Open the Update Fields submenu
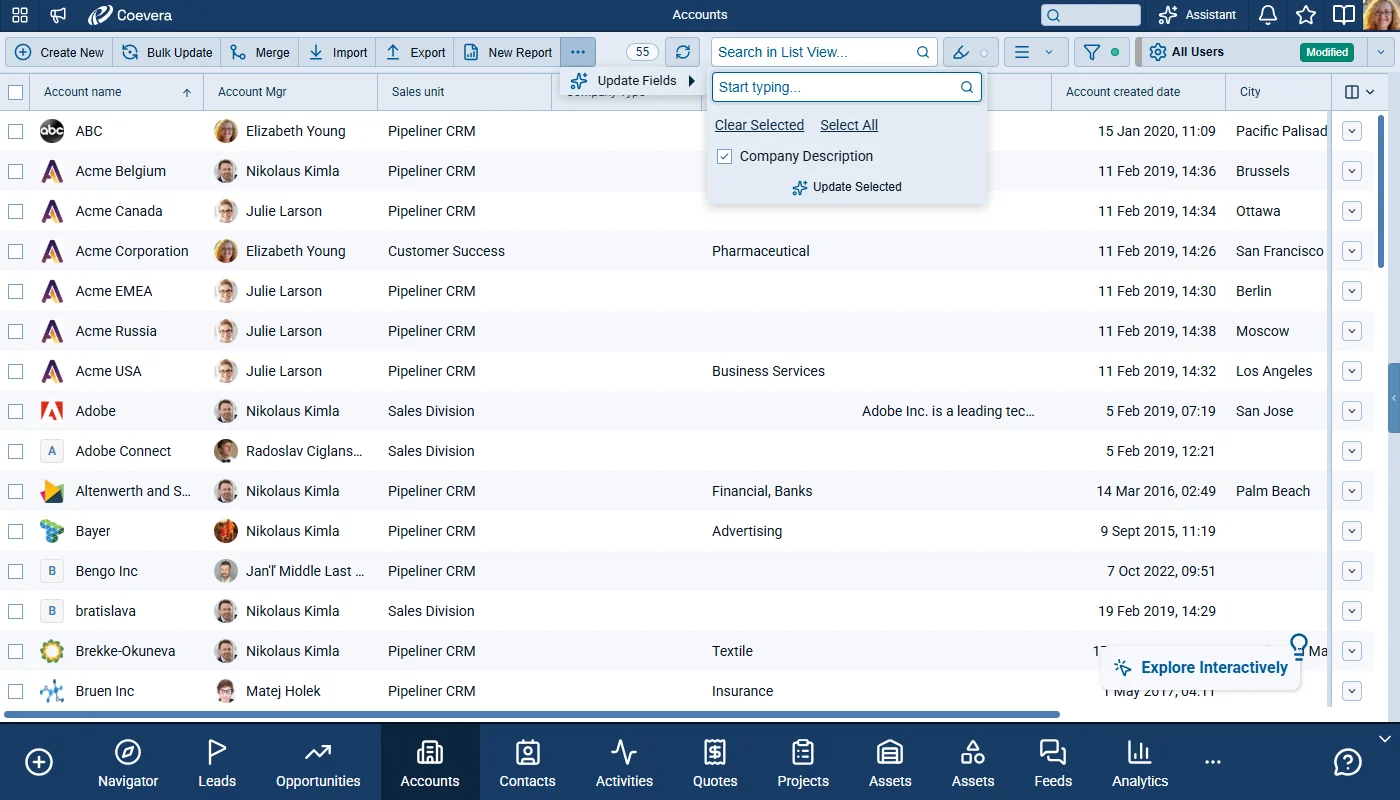The width and height of the screenshot is (1400, 800). (x=632, y=81)
